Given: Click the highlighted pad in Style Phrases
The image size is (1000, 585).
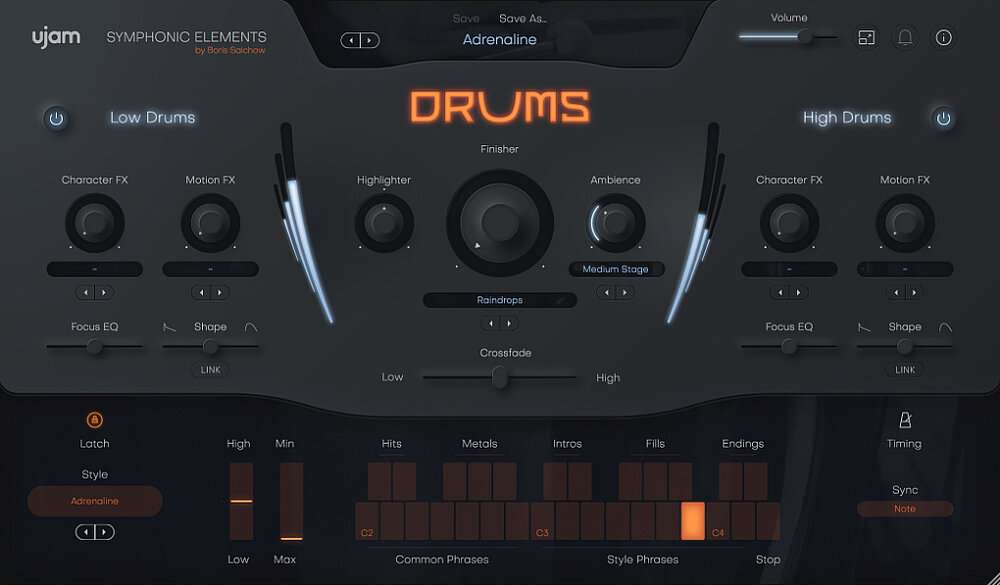Looking at the screenshot, I should click(x=693, y=518).
